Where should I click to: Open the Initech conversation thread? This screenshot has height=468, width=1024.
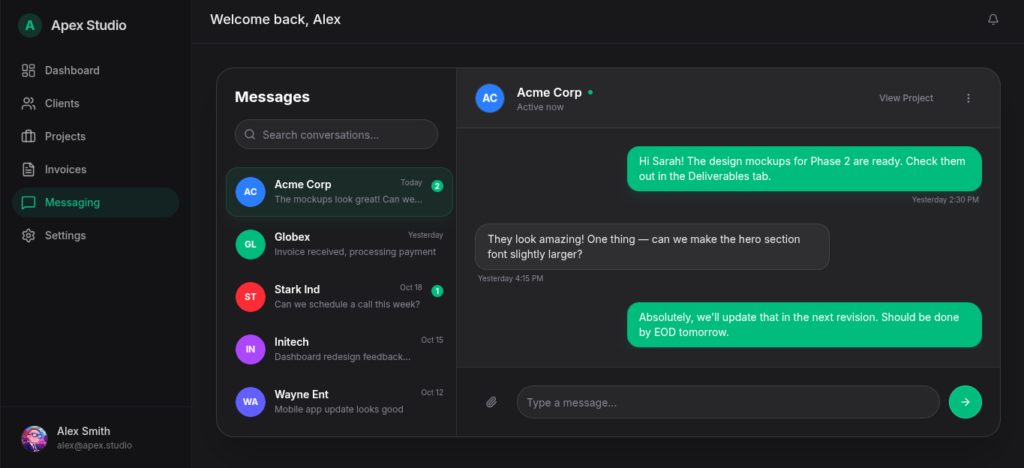tap(339, 349)
